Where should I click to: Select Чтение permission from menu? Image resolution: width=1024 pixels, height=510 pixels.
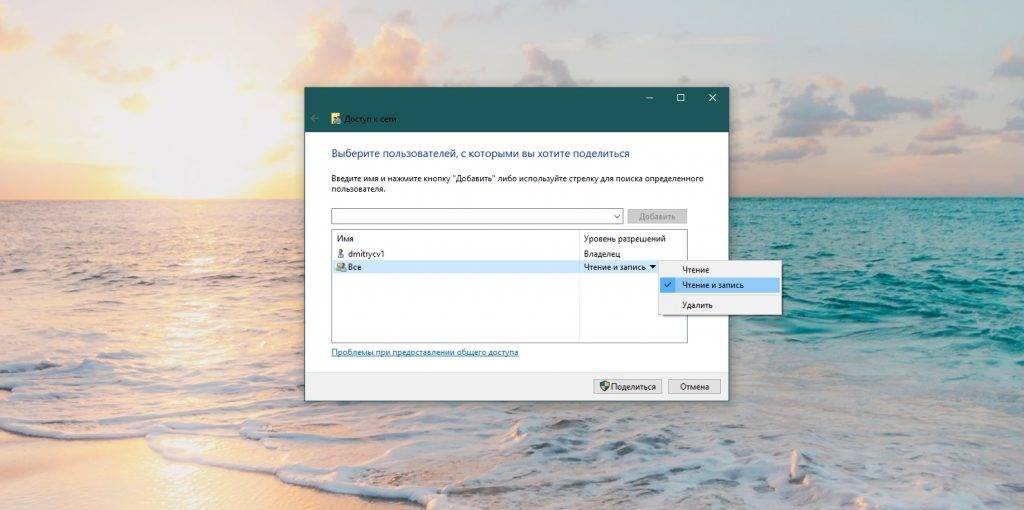point(696,270)
